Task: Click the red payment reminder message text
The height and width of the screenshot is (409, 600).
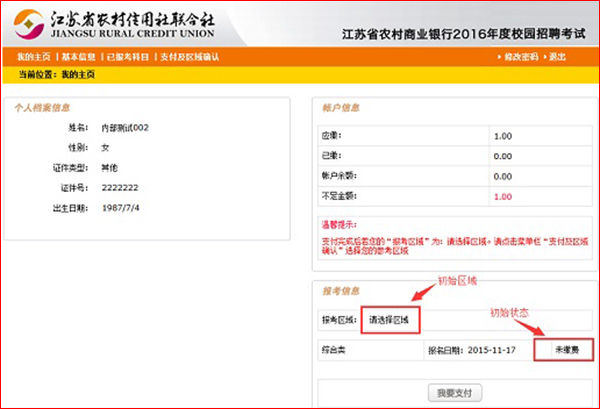Action: pos(455,246)
